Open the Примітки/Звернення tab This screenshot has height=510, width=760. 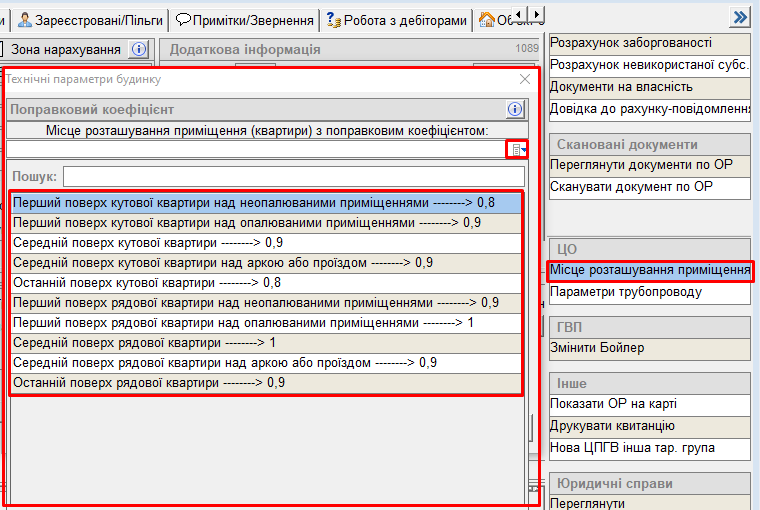(245, 19)
